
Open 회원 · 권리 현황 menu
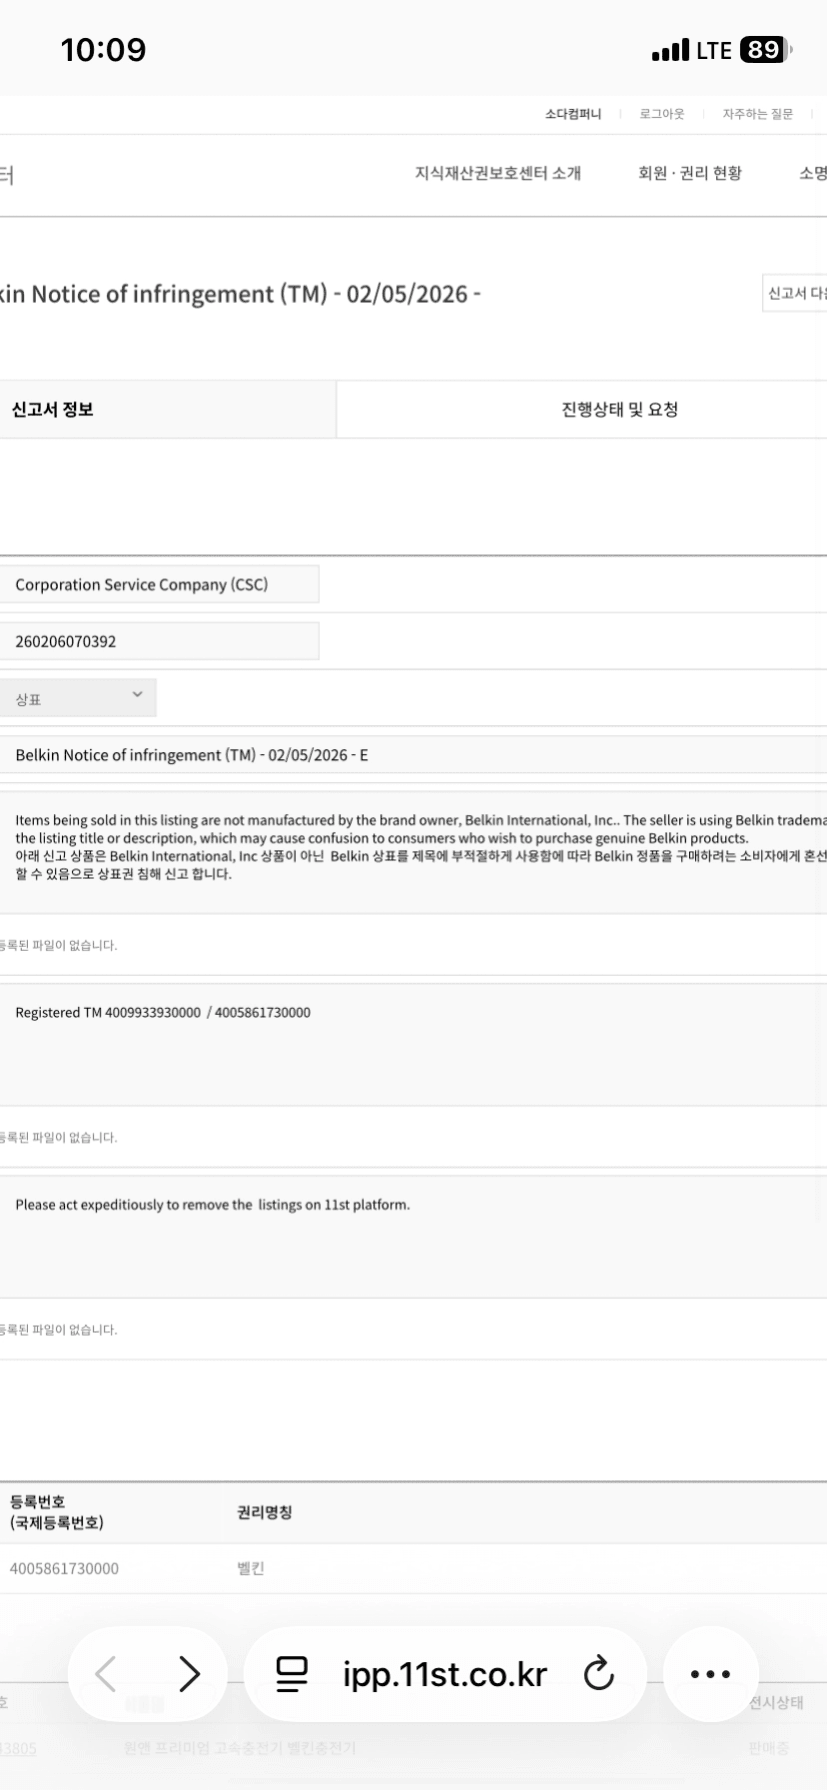[x=690, y=173]
